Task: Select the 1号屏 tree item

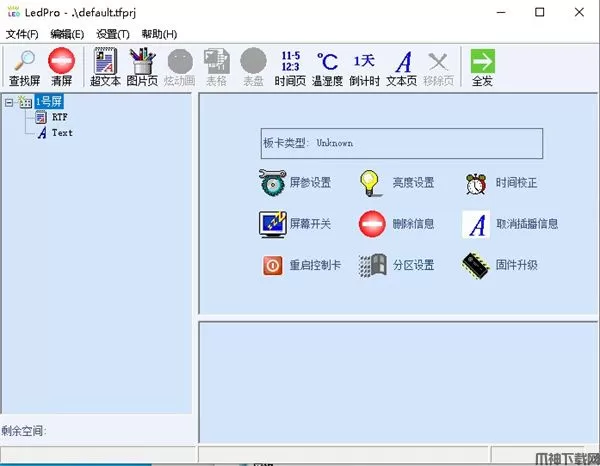Action: (49, 102)
